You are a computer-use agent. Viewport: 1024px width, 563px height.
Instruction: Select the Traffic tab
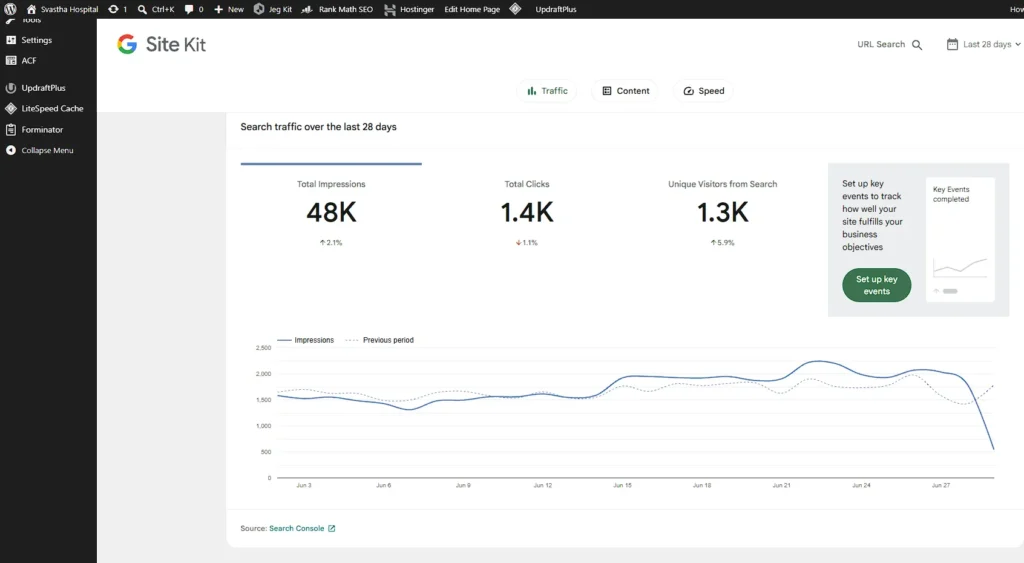point(547,91)
